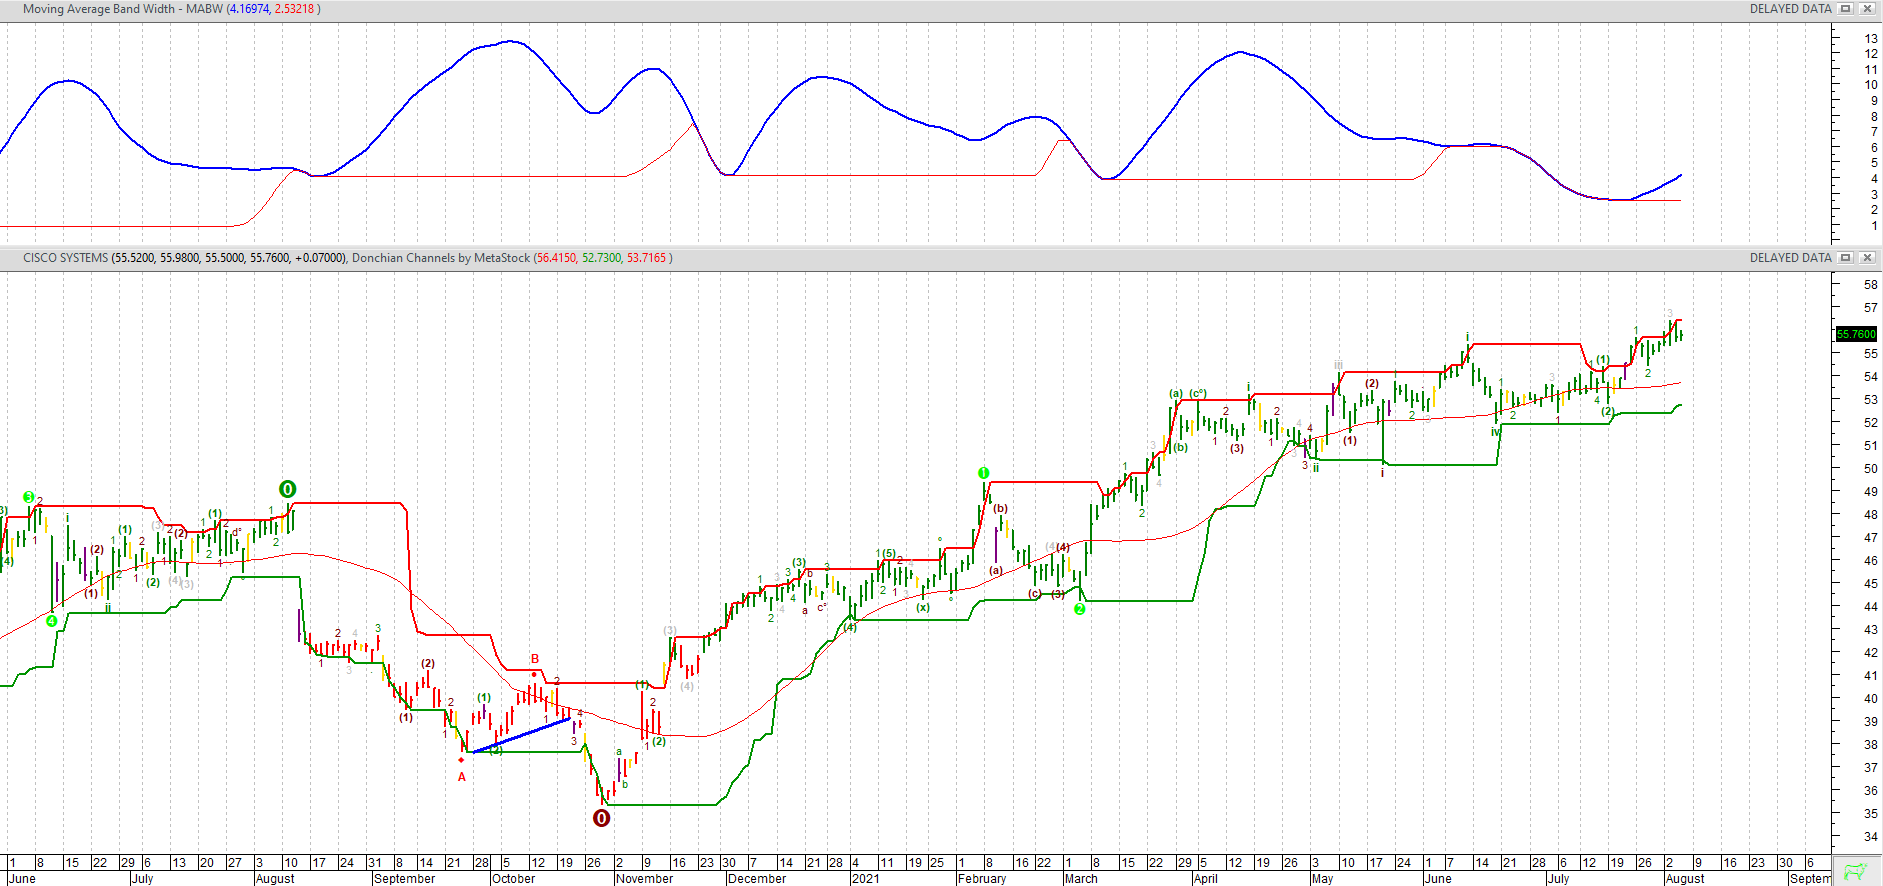Screen dimensions: 1883x886
Task: Select the red 'A' wave label
Action: pos(462,777)
